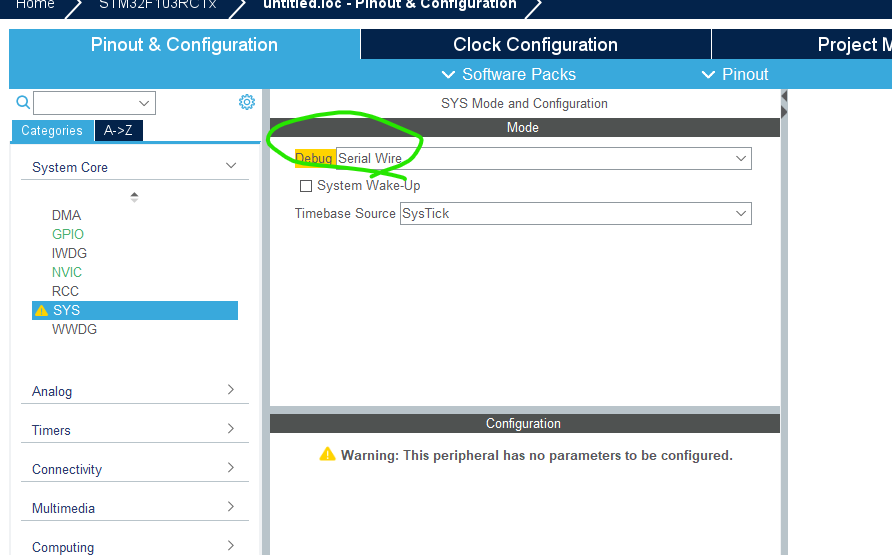The height and width of the screenshot is (555, 892).
Task: Expand the Connectivity category
Action: pyautogui.click(x=134, y=469)
